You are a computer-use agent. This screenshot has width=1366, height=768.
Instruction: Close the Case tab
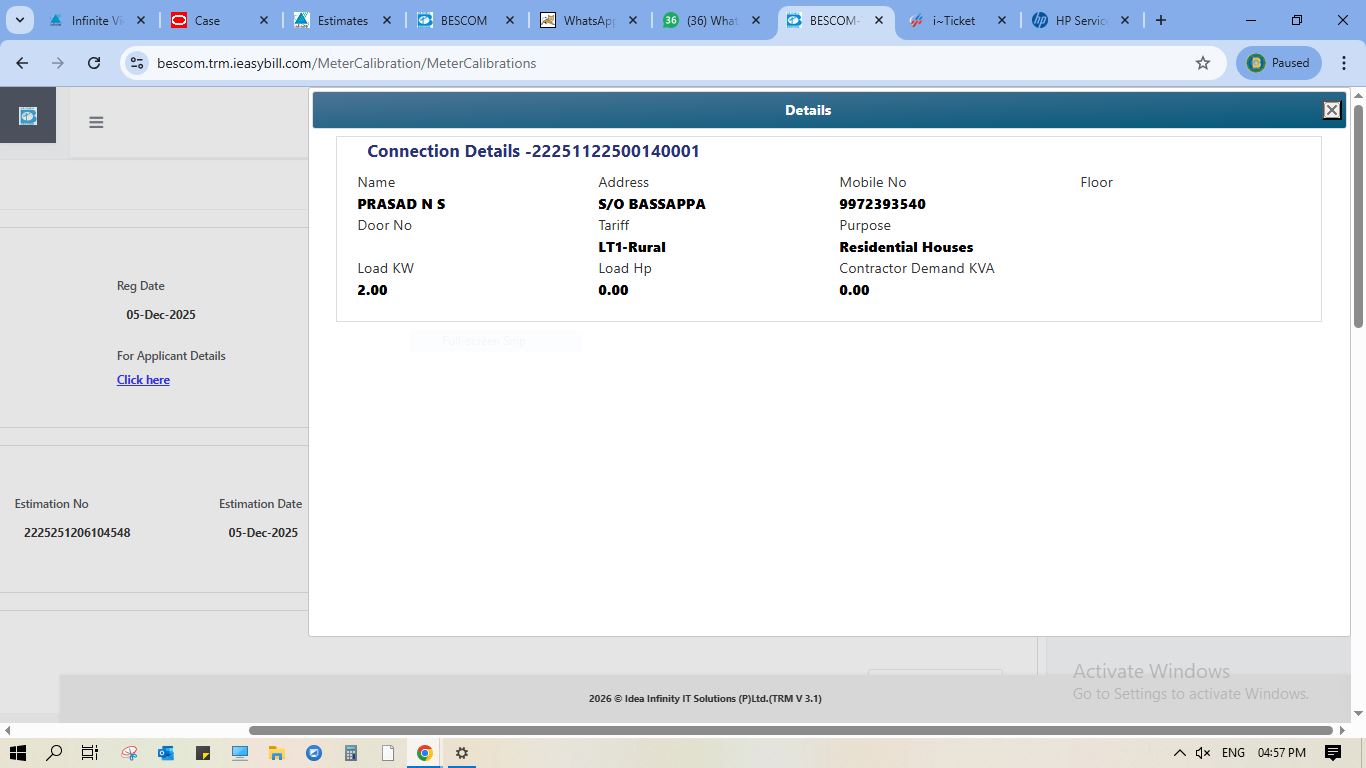(264, 20)
